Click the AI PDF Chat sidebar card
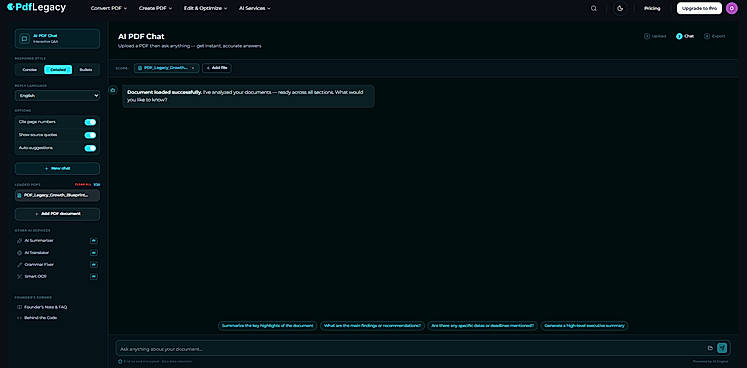Image resolution: width=747 pixels, height=368 pixels. pos(57,39)
